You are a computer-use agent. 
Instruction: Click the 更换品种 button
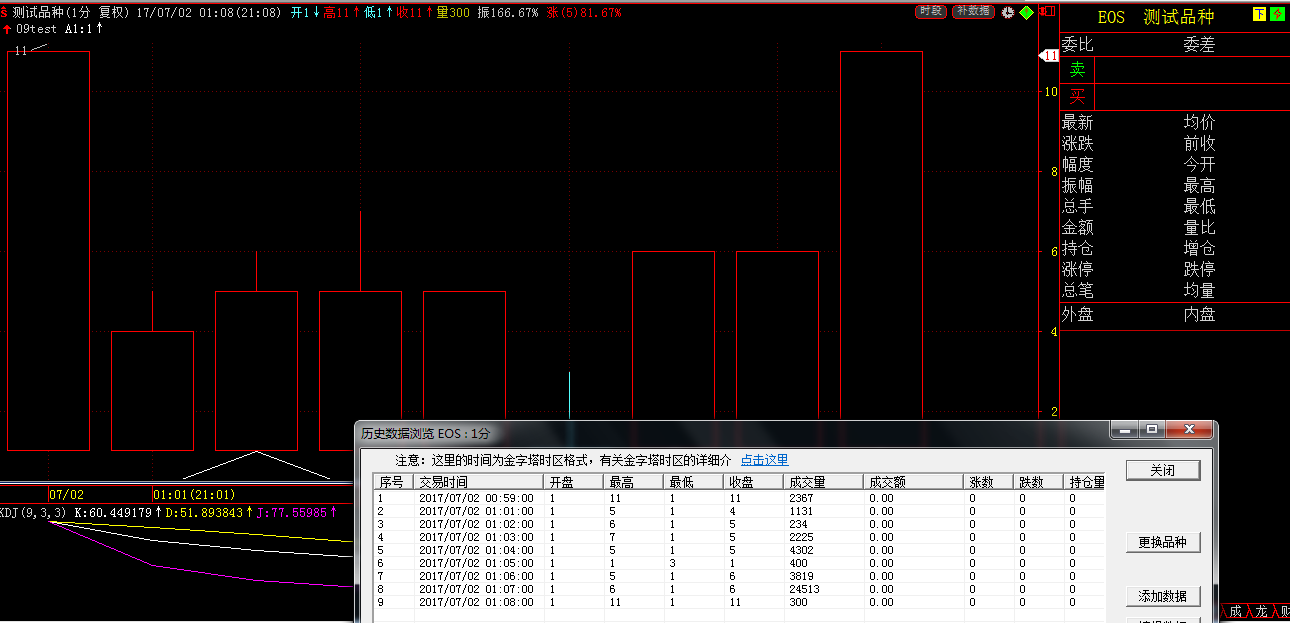(x=1162, y=543)
